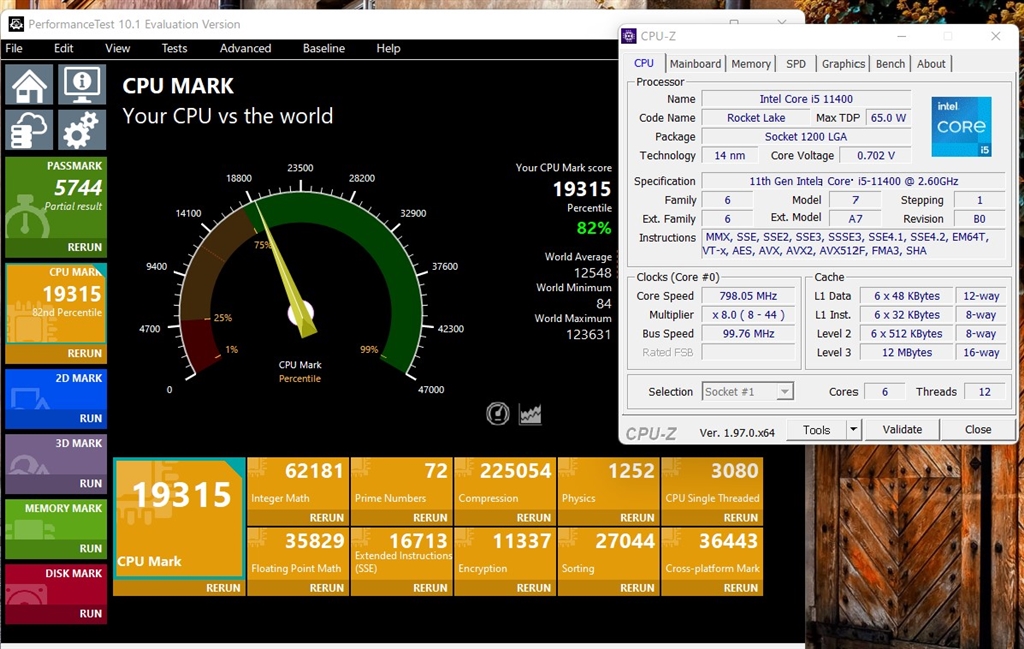The height and width of the screenshot is (649, 1024).
Task: Click the Specification field in CPU-Z
Action: pyautogui.click(x=853, y=181)
